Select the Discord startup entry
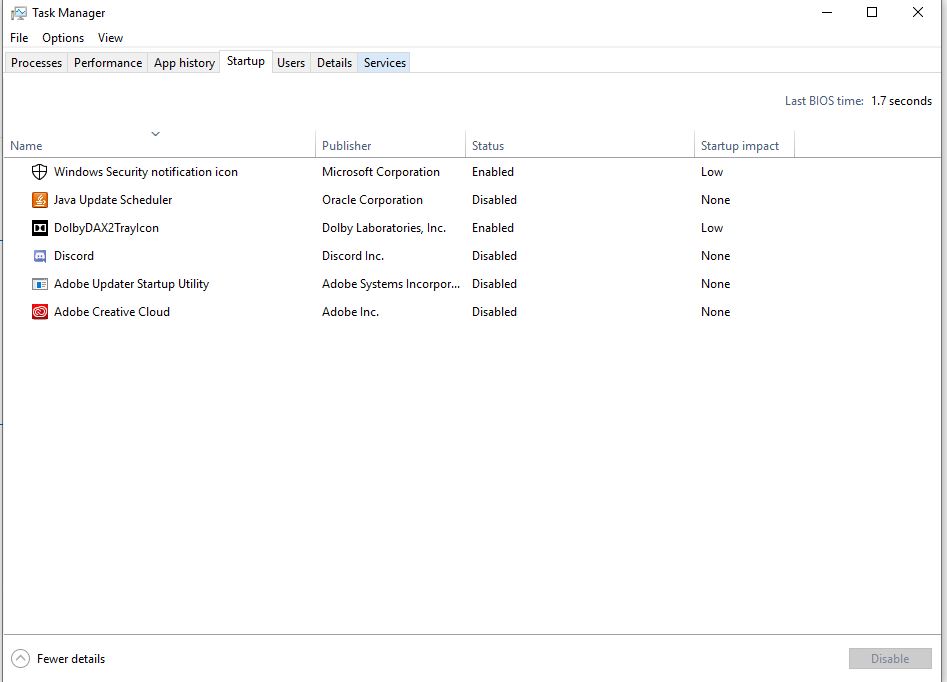The image size is (947, 682). tap(472, 256)
